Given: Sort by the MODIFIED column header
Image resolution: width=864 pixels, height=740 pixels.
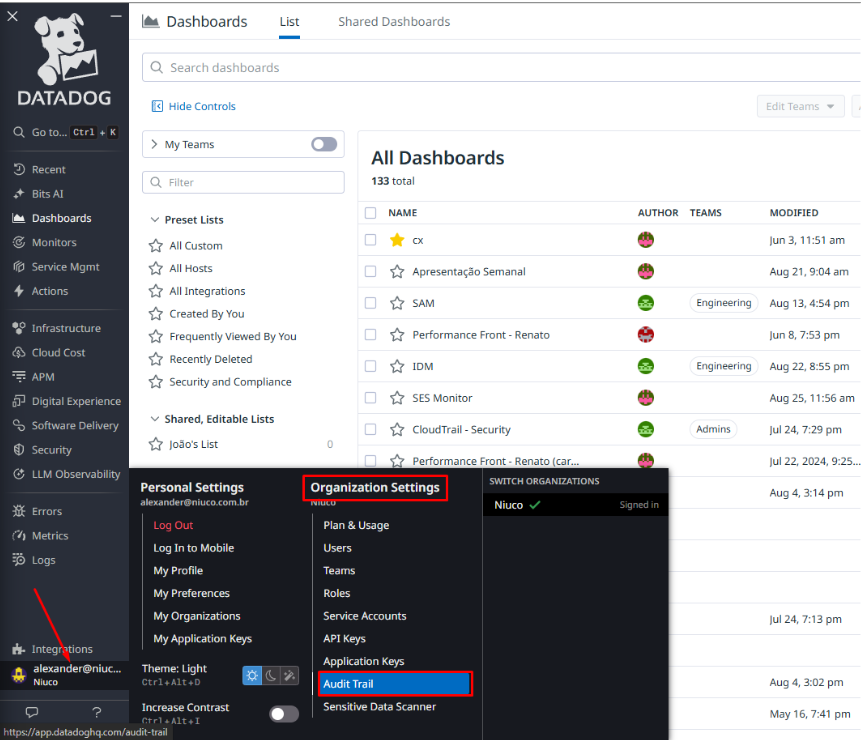Looking at the screenshot, I should [793, 213].
